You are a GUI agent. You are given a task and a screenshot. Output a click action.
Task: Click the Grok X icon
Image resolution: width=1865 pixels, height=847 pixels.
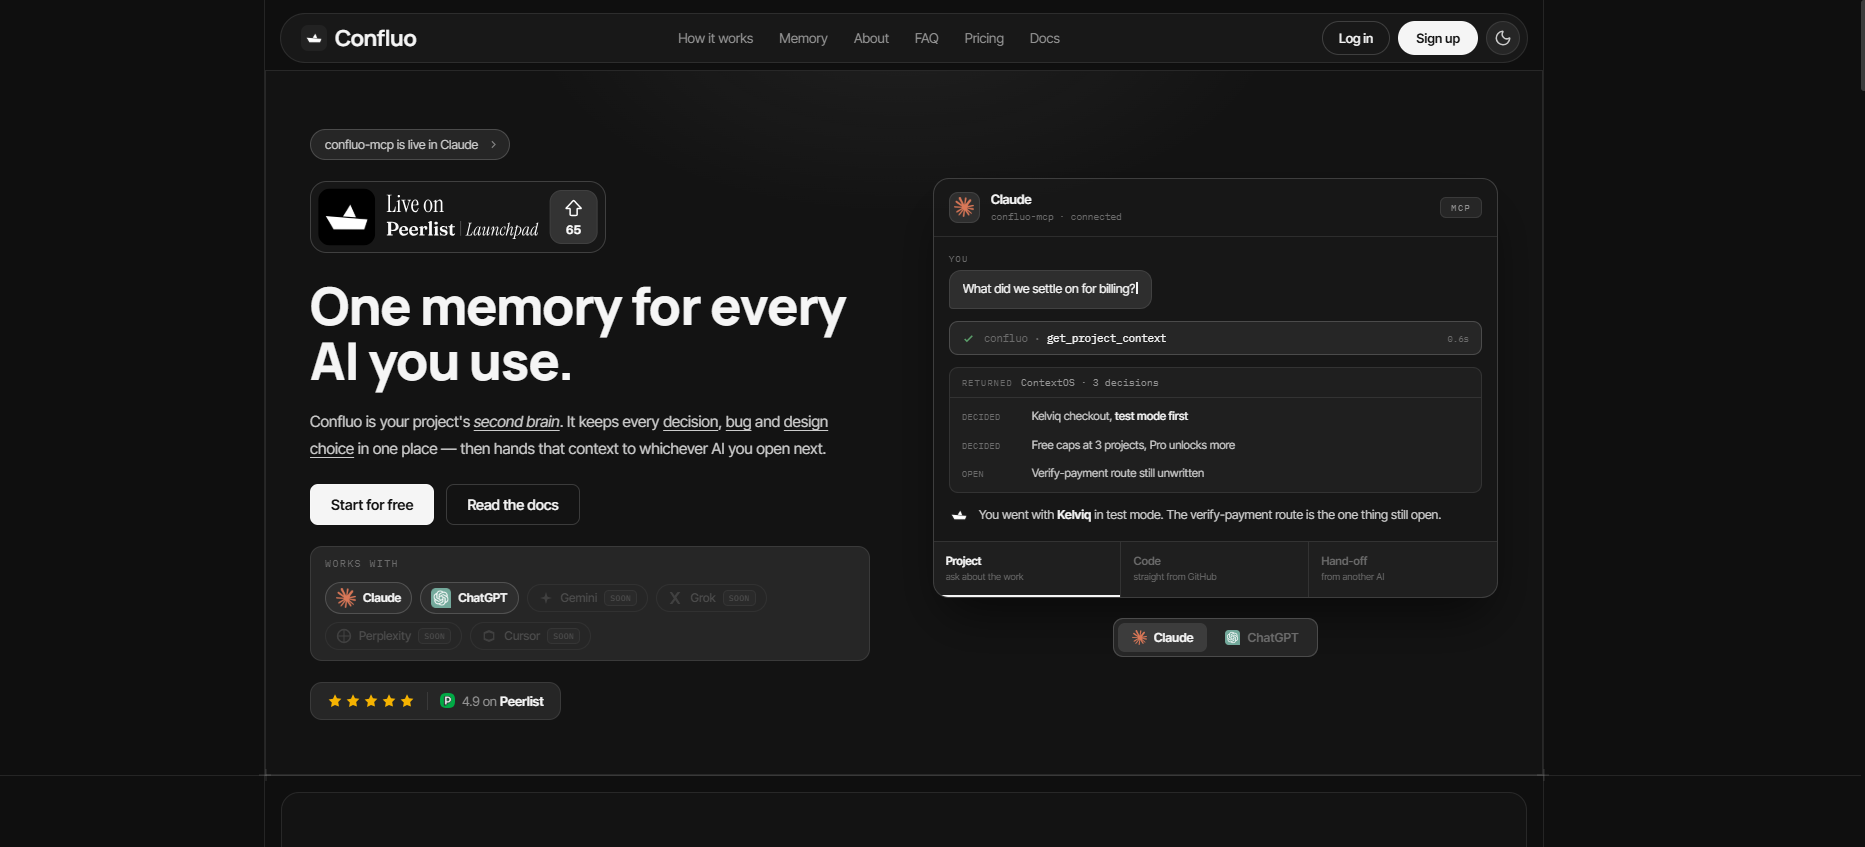pyautogui.click(x=675, y=598)
